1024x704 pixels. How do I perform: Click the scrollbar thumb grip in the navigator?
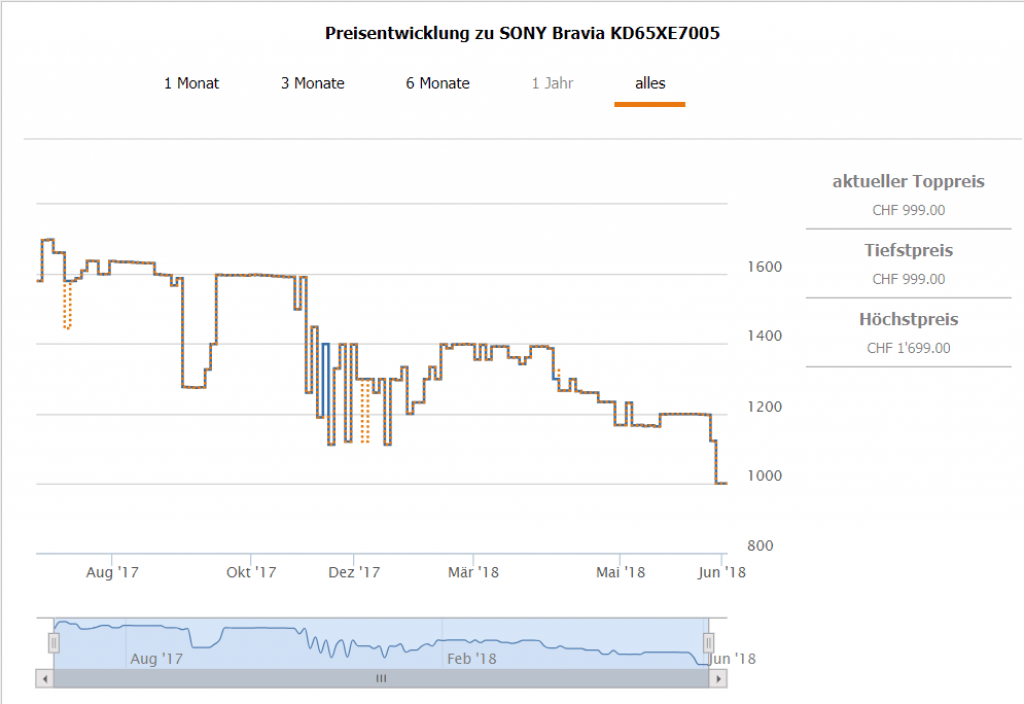[x=380, y=678]
